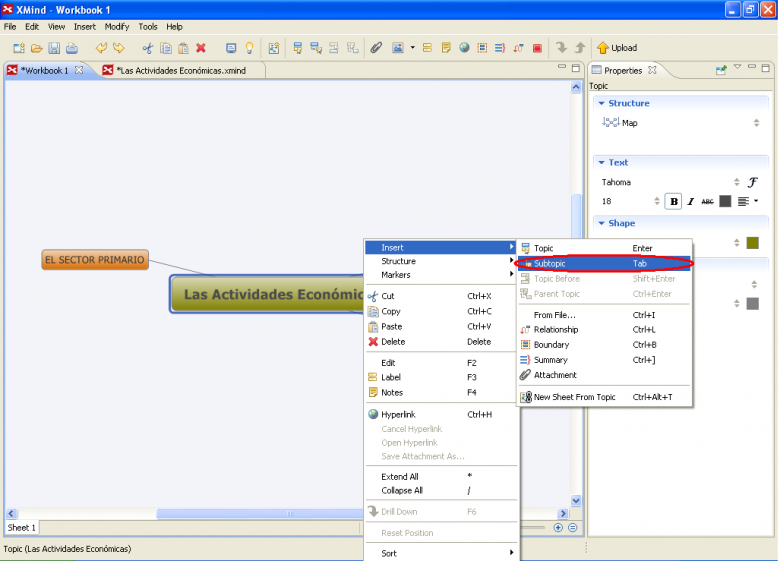Open the Tahoma font dropdown

coord(737,182)
